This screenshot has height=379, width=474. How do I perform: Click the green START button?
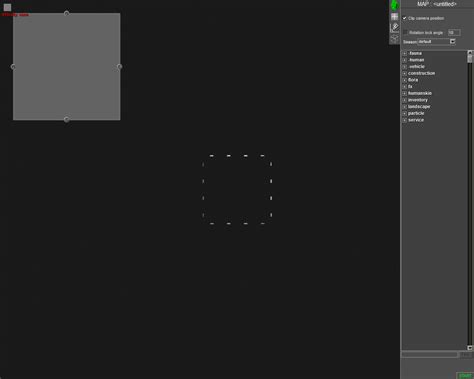point(465,376)
